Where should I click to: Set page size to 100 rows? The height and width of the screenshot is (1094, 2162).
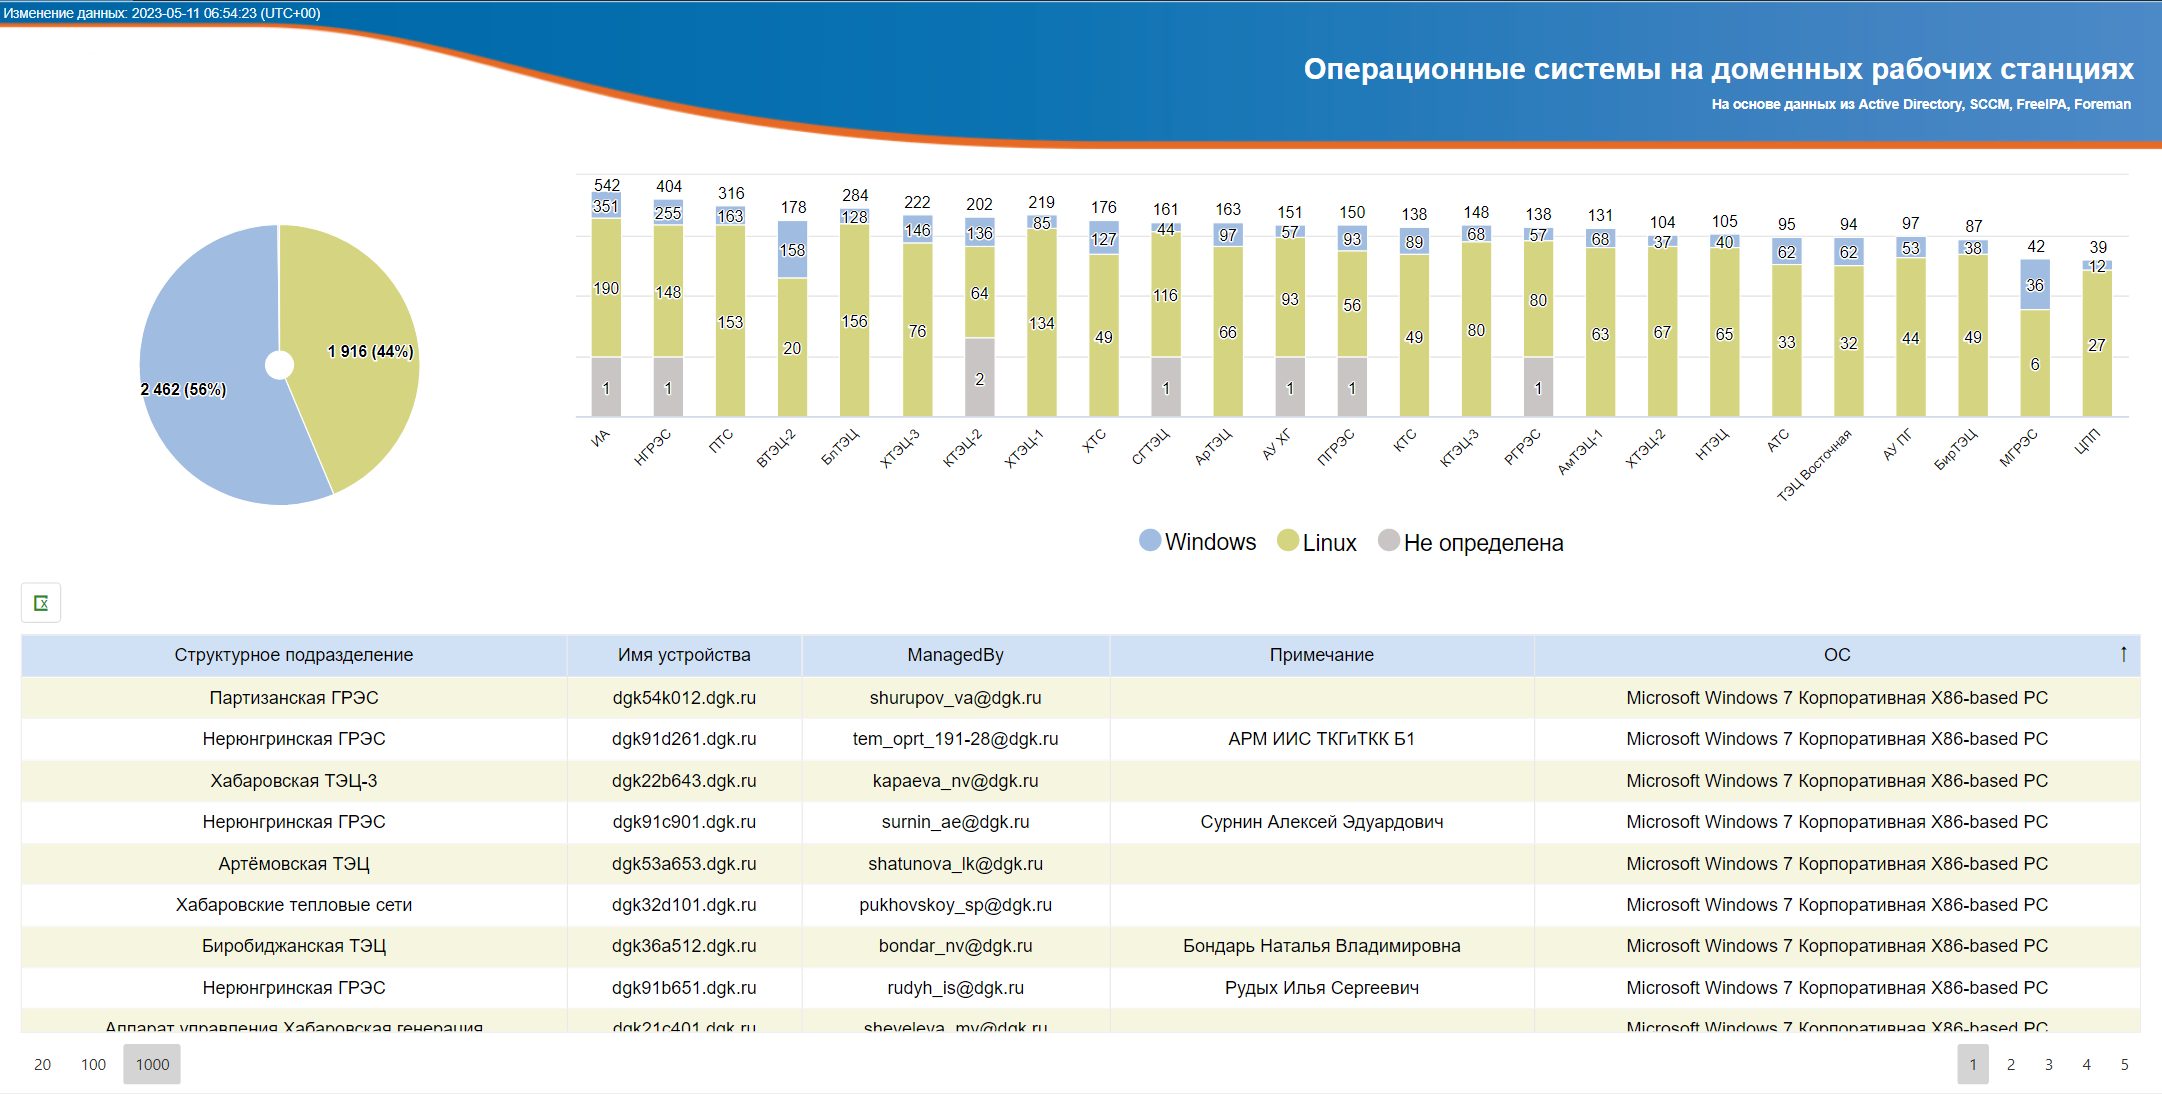coord(94,1064)
